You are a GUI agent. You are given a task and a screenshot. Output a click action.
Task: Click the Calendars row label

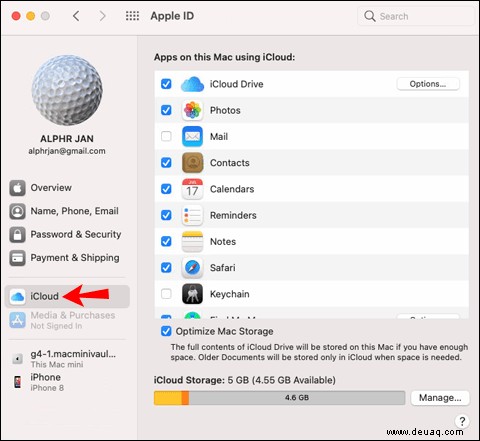click(232, 189)
